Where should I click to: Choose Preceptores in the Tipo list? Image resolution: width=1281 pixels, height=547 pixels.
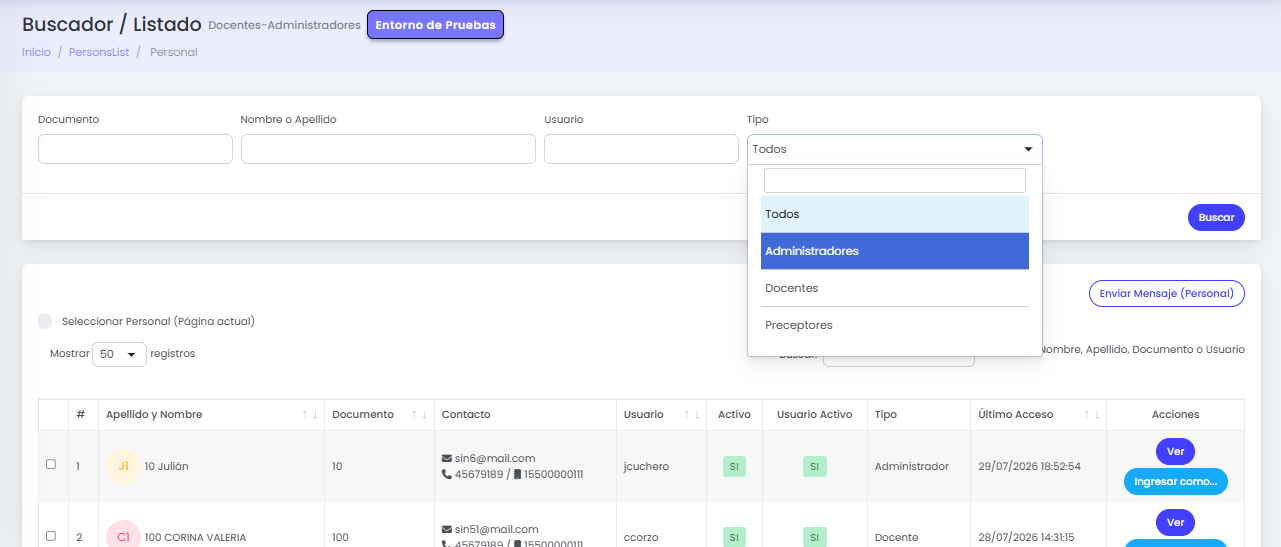[894, 325]
